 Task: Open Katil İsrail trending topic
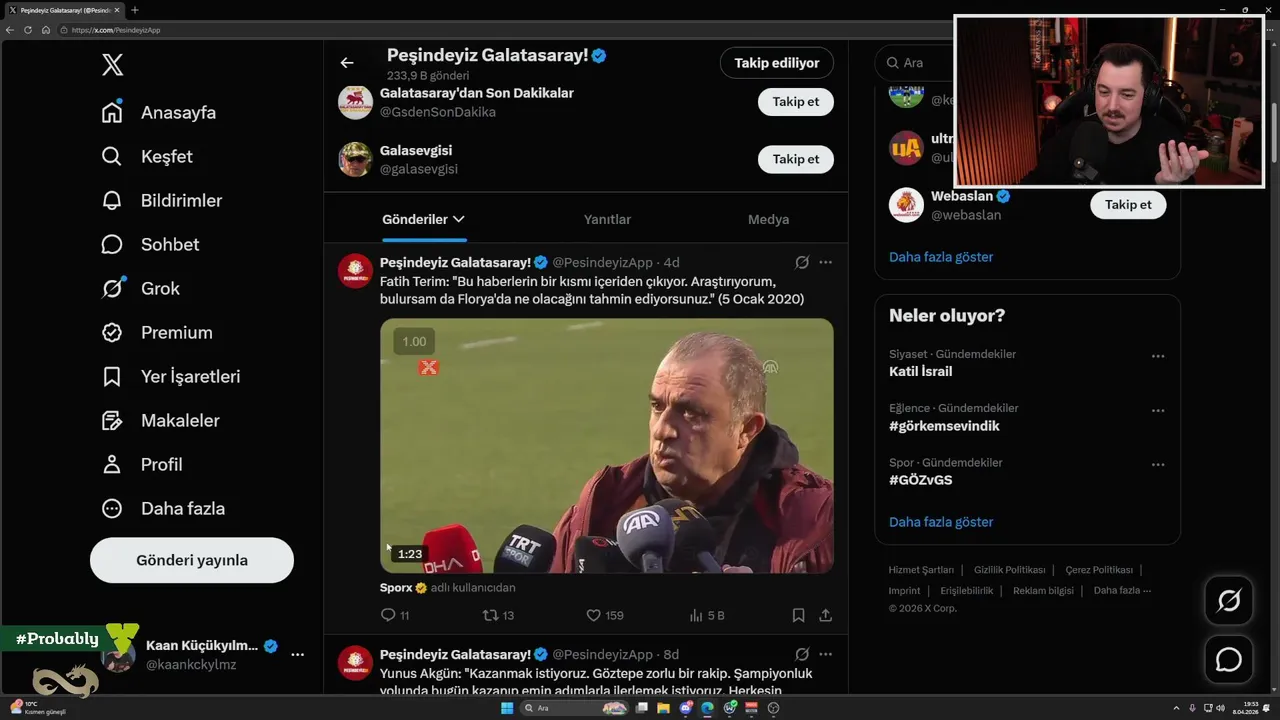click(x=920, y=371)
